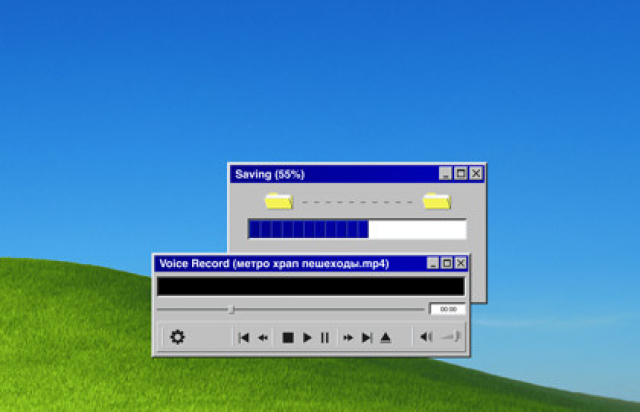
Task: Click the Saving progress bar
Action: (357, 229)
